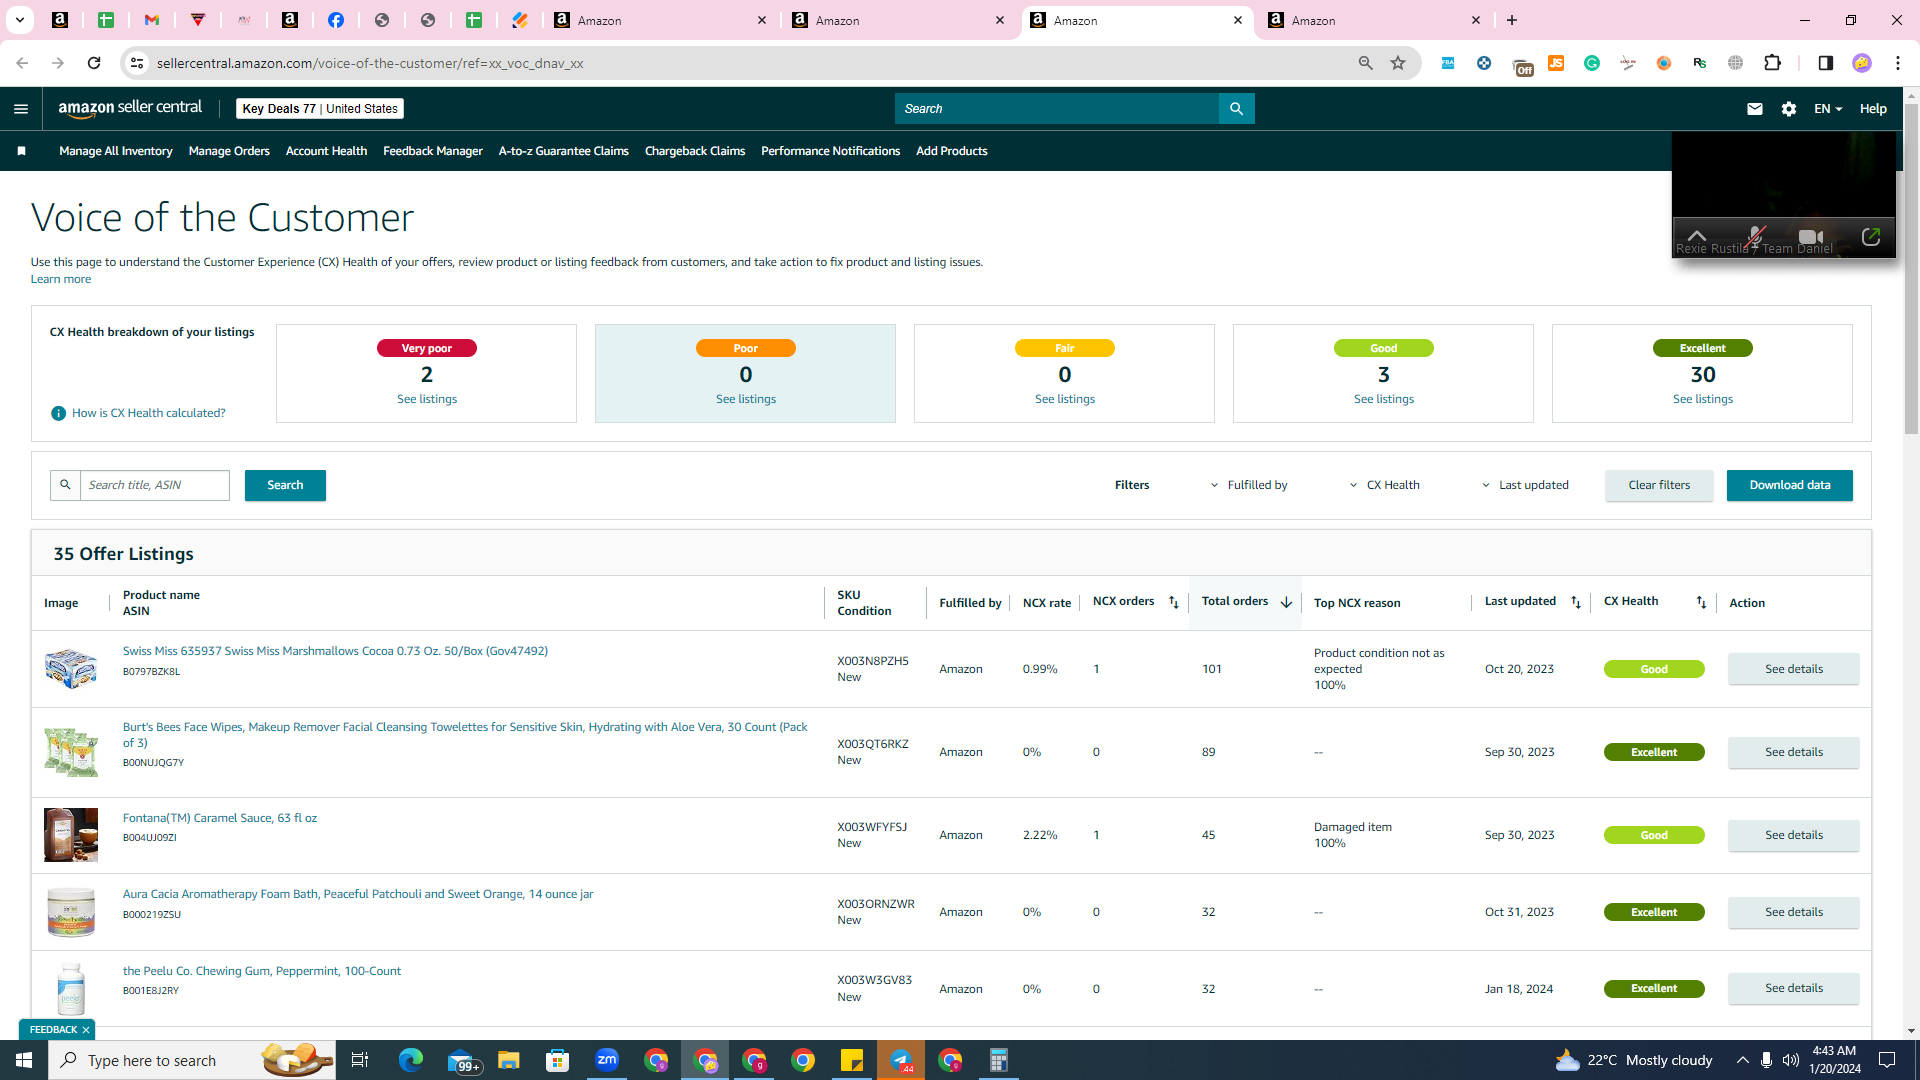Click the Burt's Bees product thumbnail
The width and height of the screenshot is (1920, 1080).
tap(71, 752)
